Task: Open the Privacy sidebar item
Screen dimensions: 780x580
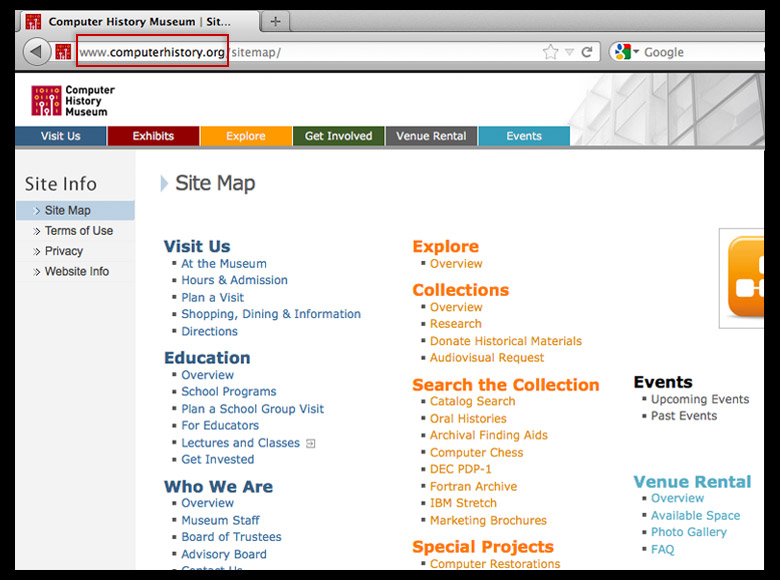Action: (x=64, y=251)
